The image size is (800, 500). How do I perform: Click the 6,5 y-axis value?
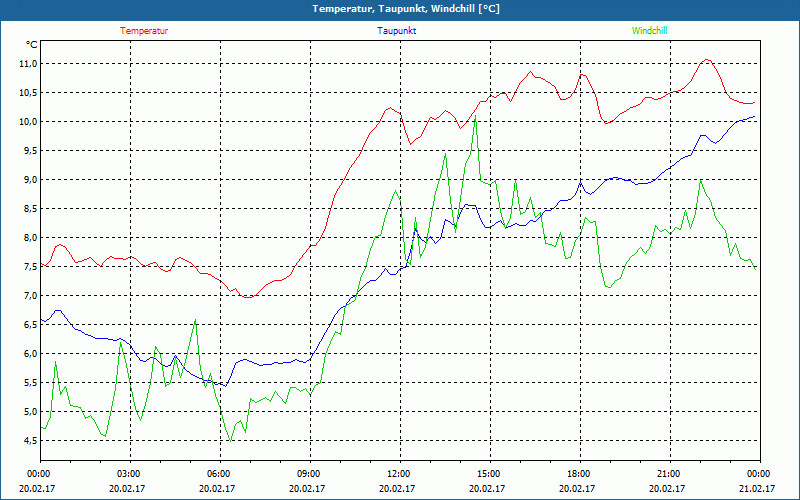(31, 325)
